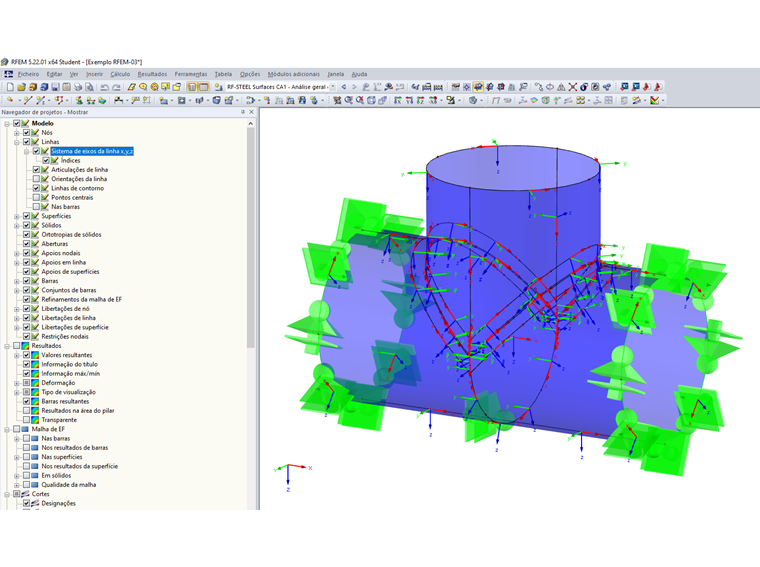Expand the Apoios nodais tree node
The width and height of the screenshot is (760, 567).
(x=17, y=253)
